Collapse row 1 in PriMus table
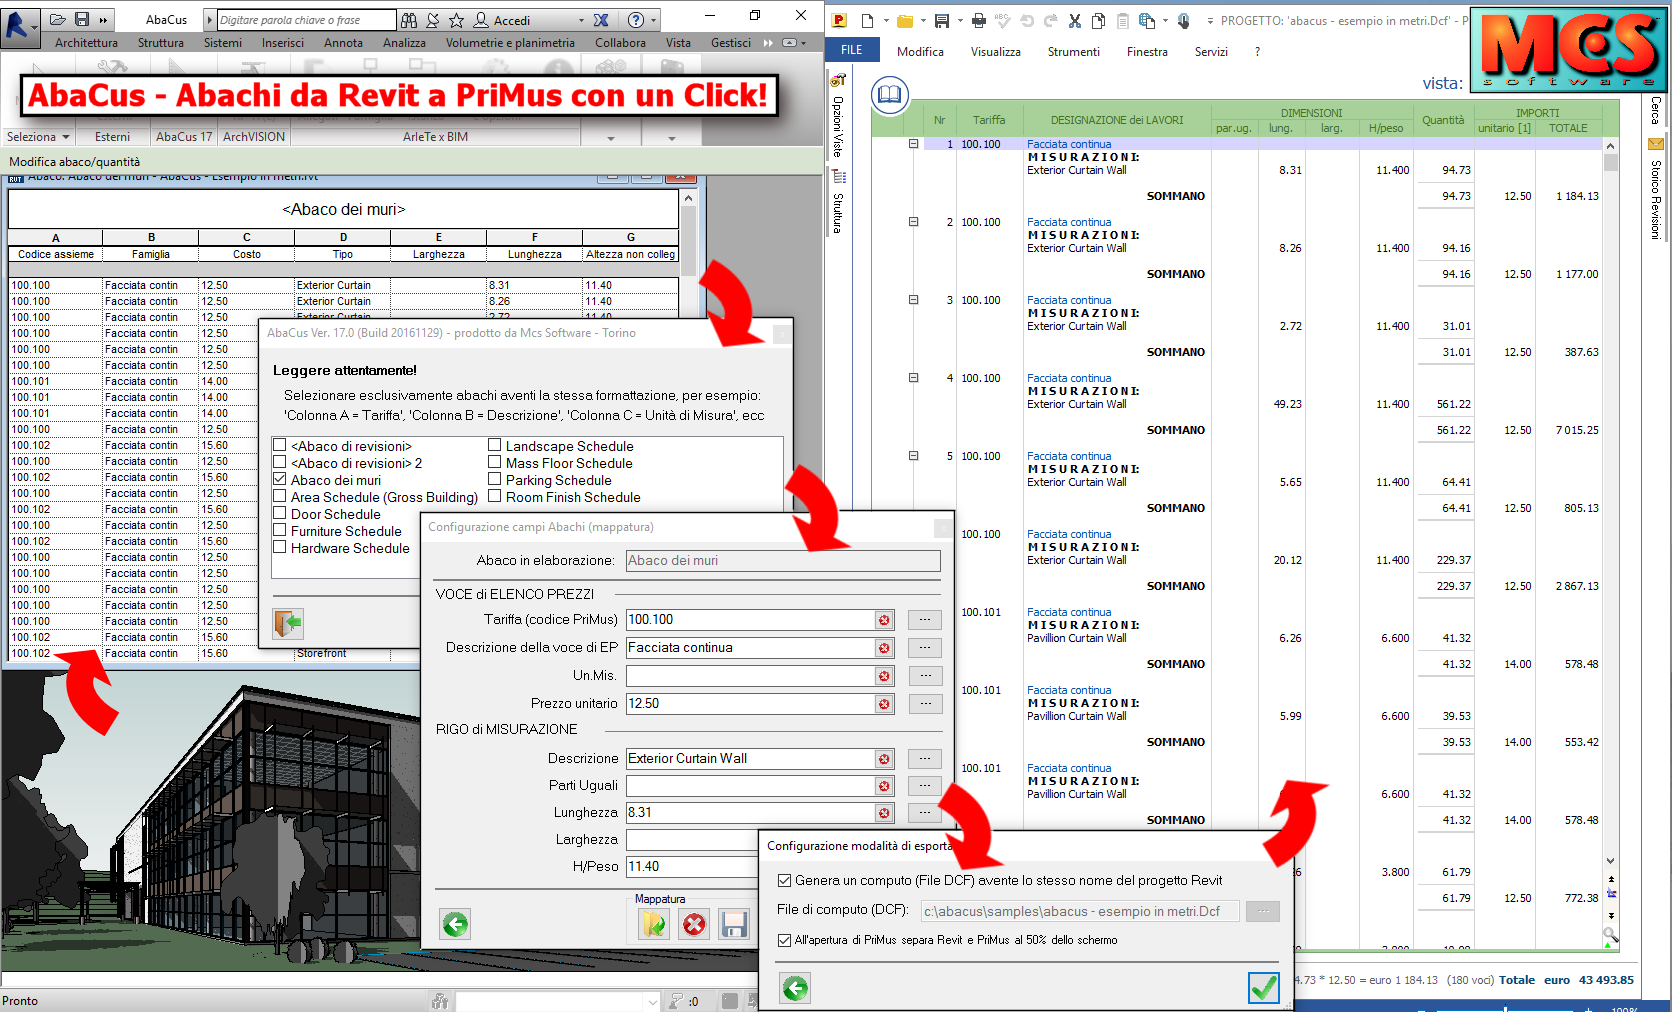This screenshot has height=1012, width=1672. pos(913,144)
